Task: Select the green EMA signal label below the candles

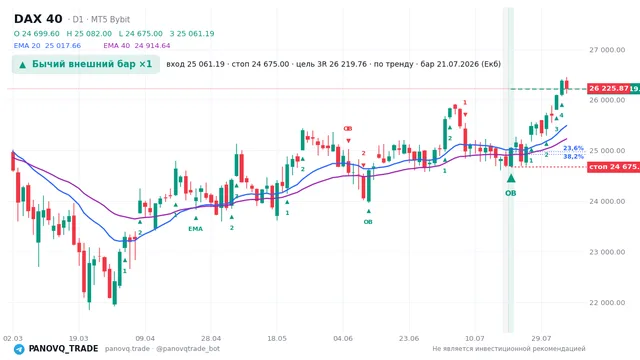Action: coord(196,229)
